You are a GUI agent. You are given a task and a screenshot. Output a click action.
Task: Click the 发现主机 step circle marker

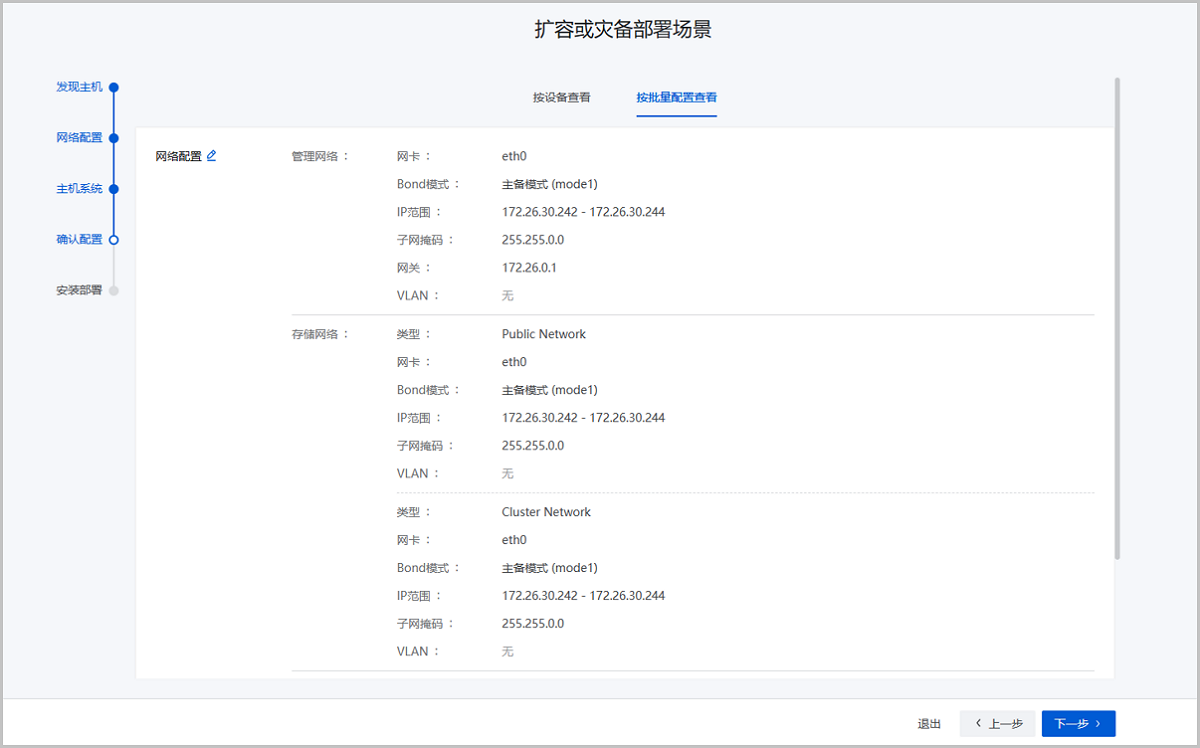pyautogui.click(x=114, y=88)
